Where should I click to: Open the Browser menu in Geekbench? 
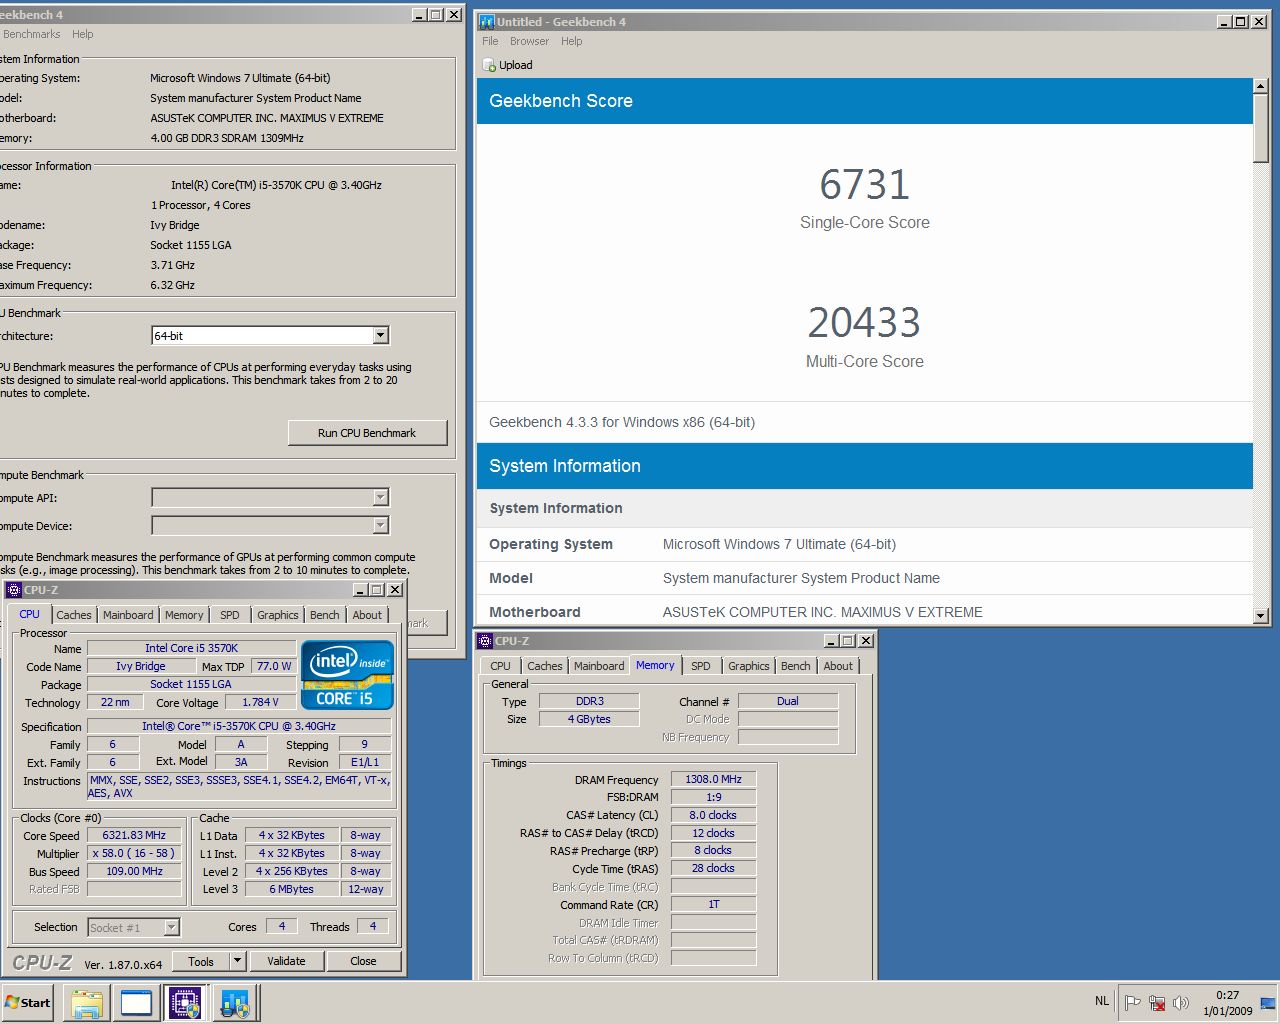pos(529,41)
